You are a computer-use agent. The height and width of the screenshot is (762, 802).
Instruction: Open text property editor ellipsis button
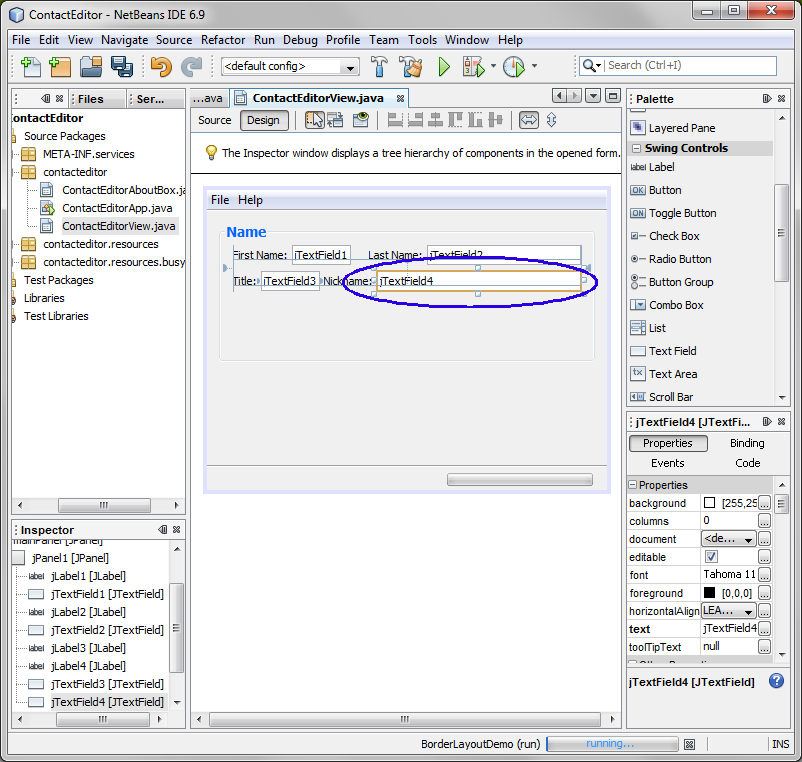(764, 629)
